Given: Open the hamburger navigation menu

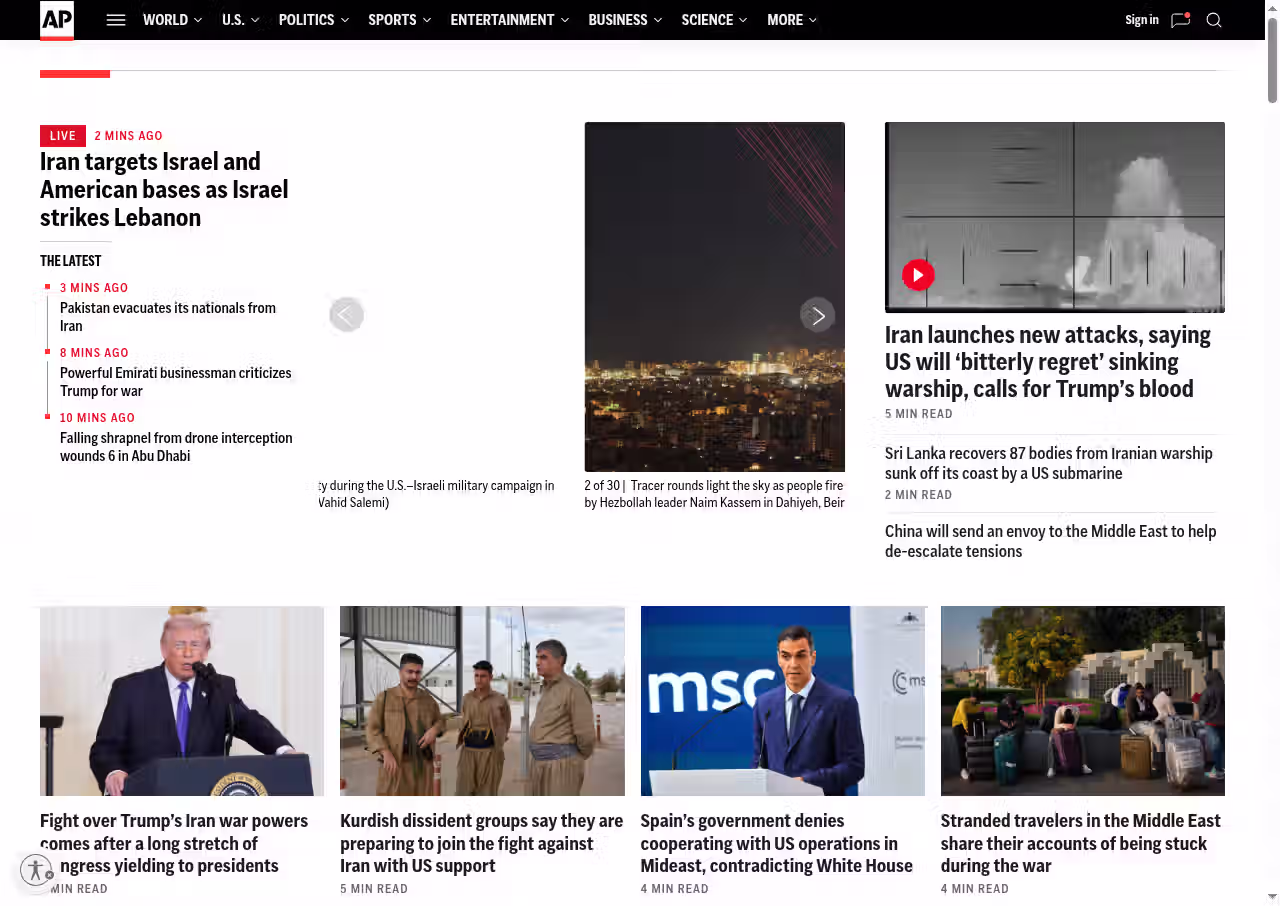Looking at the screenshot, I should click(x=116, y=20).
